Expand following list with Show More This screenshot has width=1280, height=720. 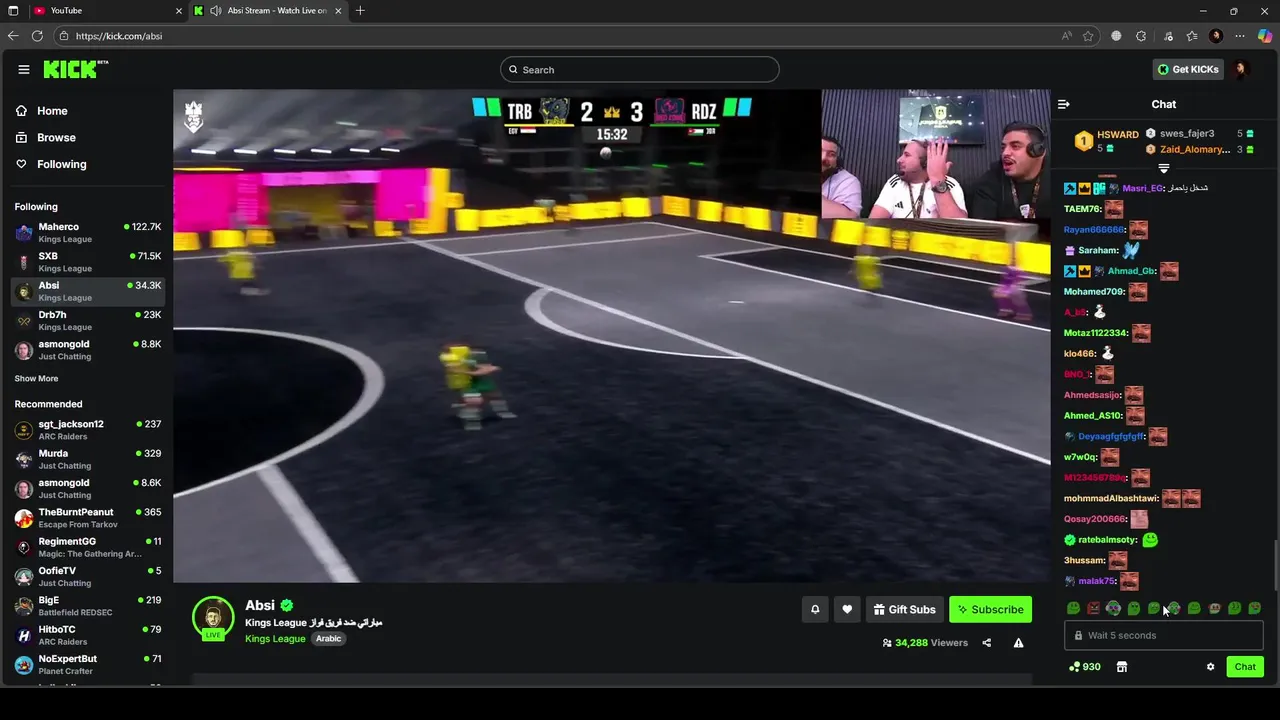click(x=36, y=379)
